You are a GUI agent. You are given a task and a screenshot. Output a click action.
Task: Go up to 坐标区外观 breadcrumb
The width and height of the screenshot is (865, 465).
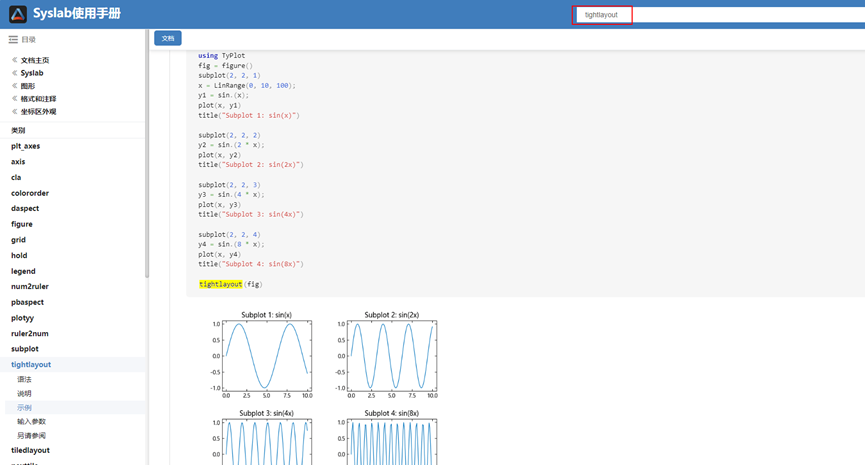tap(39, 111)
